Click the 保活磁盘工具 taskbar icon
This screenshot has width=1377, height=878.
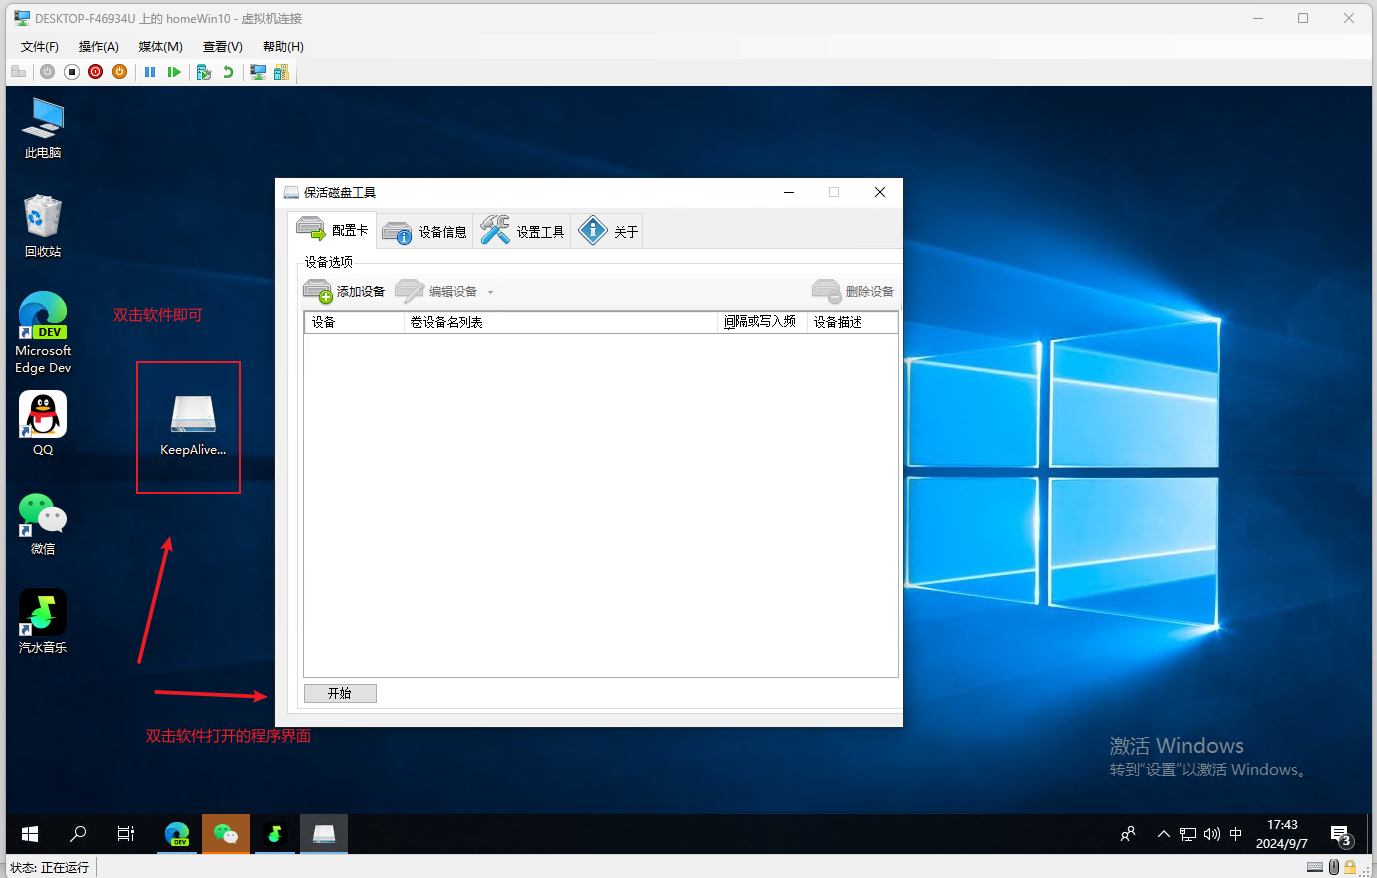324,834
